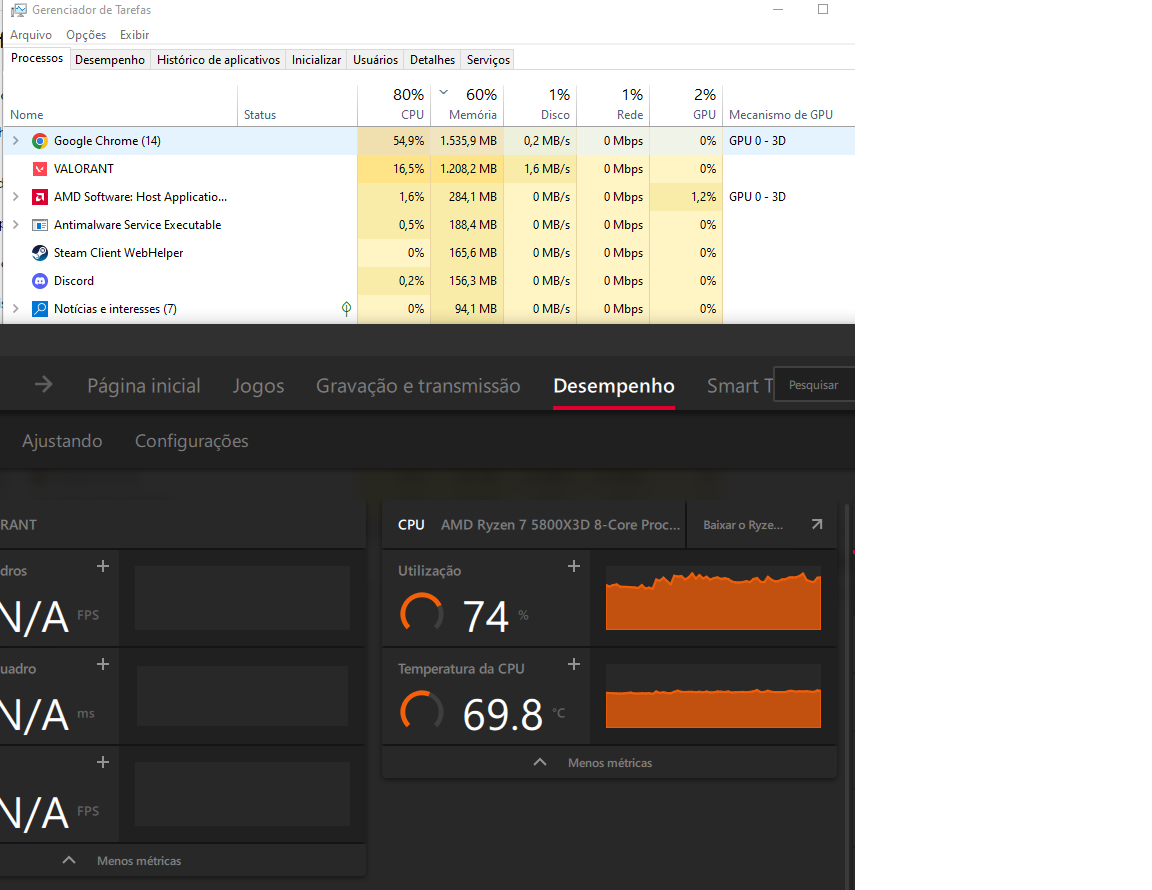Click the AMD Software process icon

(x=40, y=197)
